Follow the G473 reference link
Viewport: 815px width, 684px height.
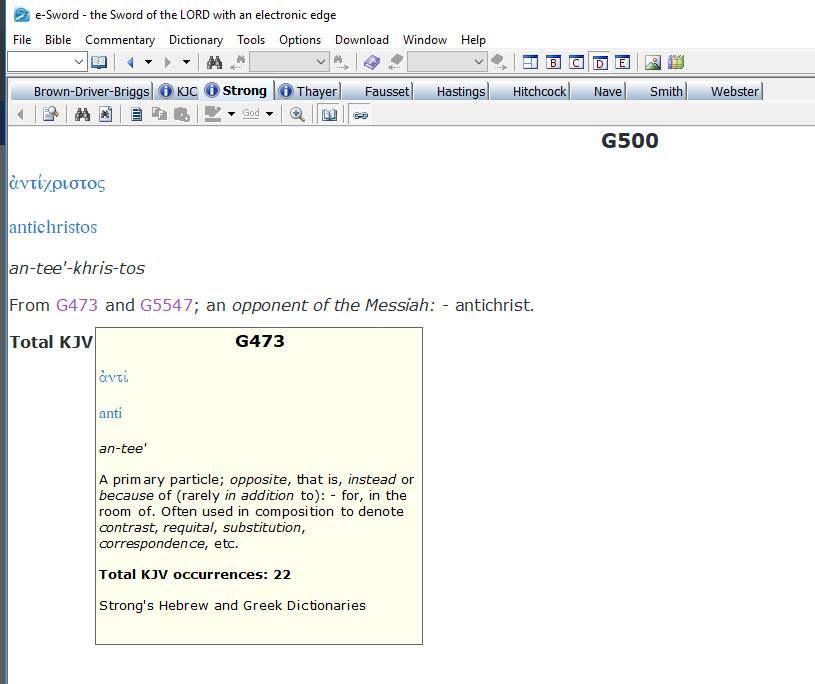click(x=76, y=305)
